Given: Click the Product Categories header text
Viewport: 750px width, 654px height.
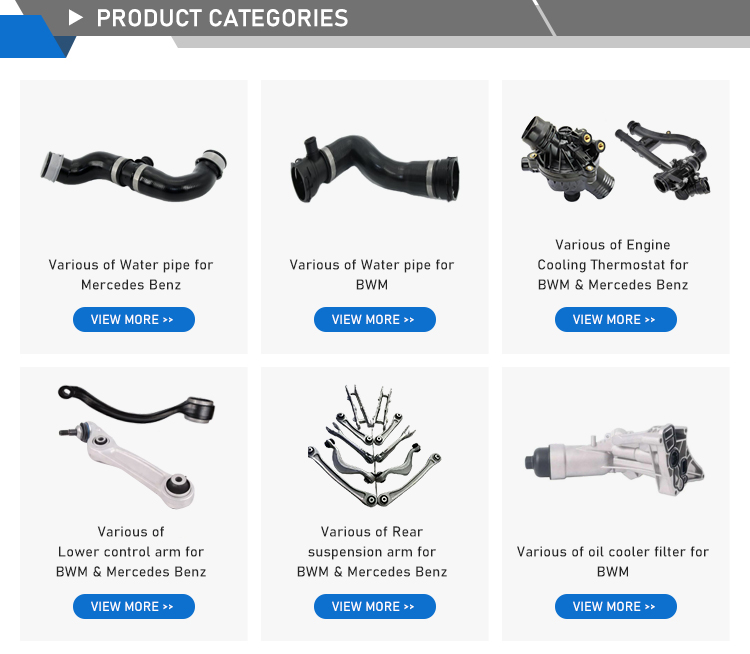Looking at the screenshot, I should [222, 18].
